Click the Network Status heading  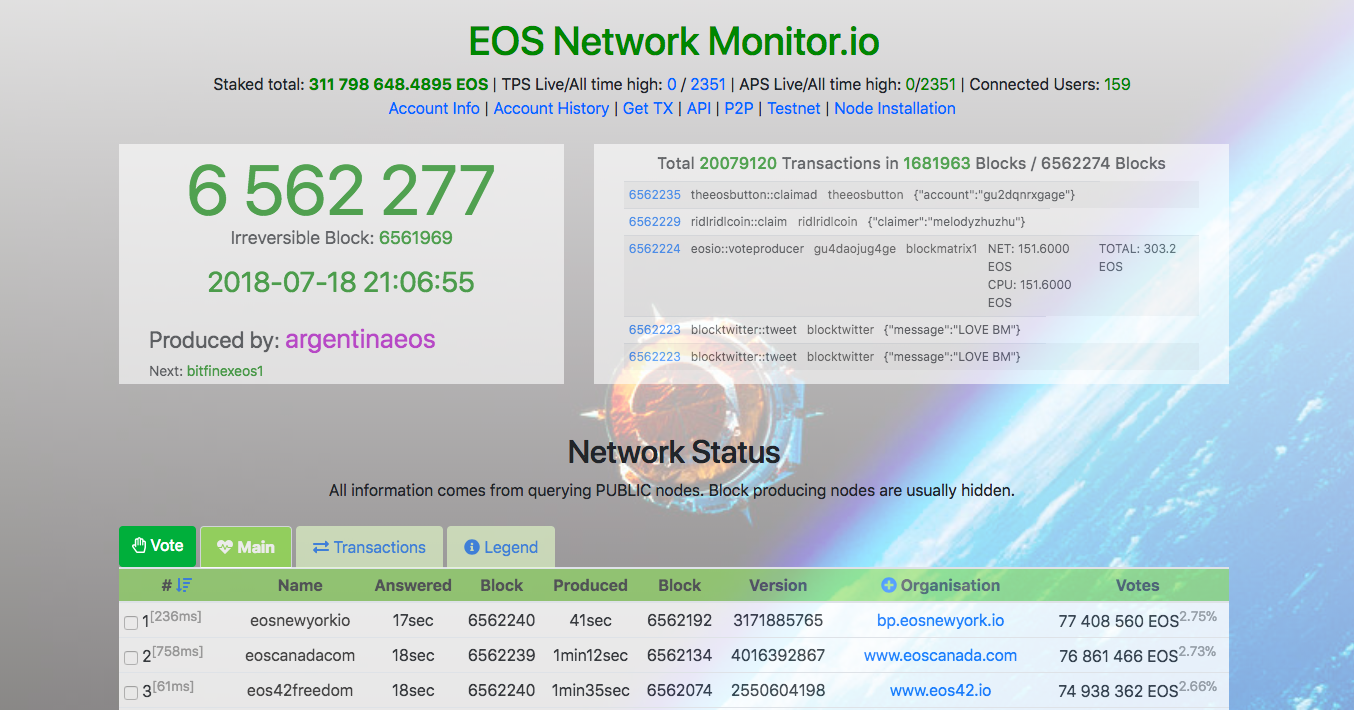[674, 452]
